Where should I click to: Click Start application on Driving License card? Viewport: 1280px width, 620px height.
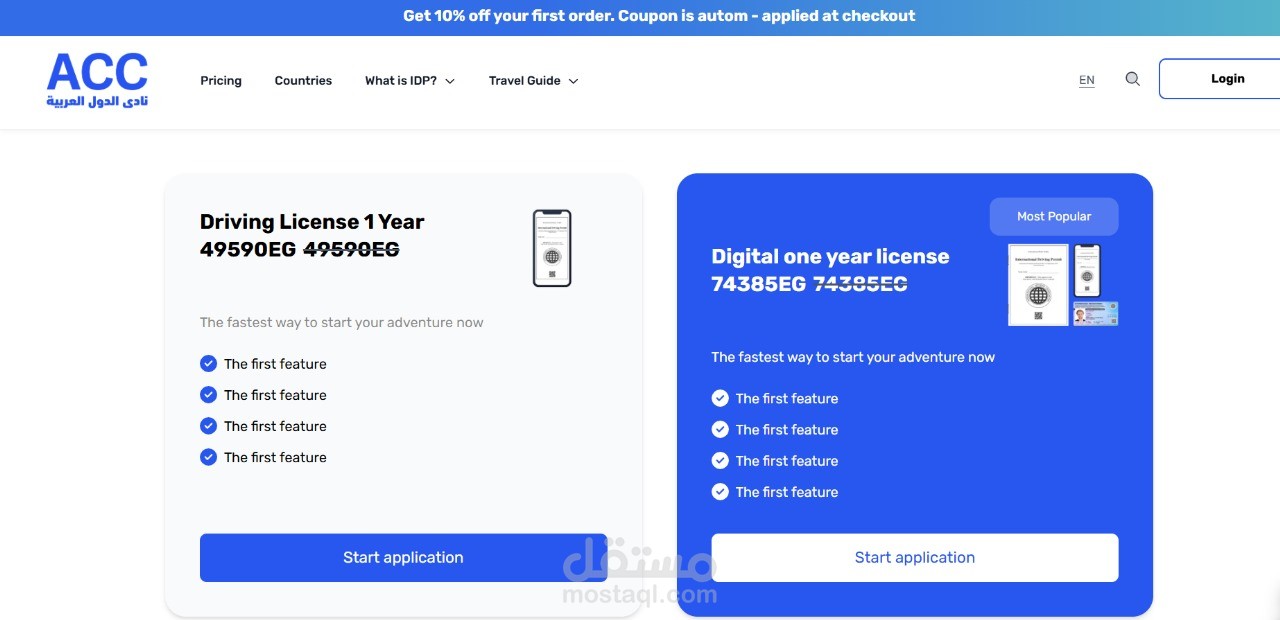pyautogui.click(x=403, y=557)
